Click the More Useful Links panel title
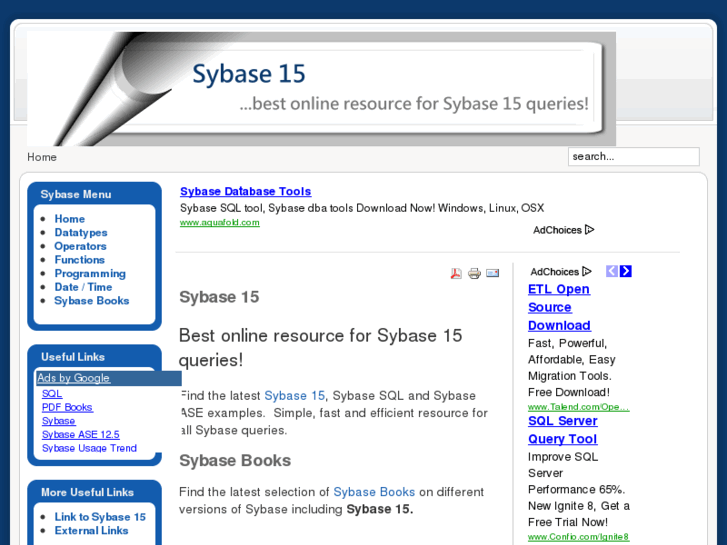The width and height of the screenshot is (727, 545). [x=87, y=492]
